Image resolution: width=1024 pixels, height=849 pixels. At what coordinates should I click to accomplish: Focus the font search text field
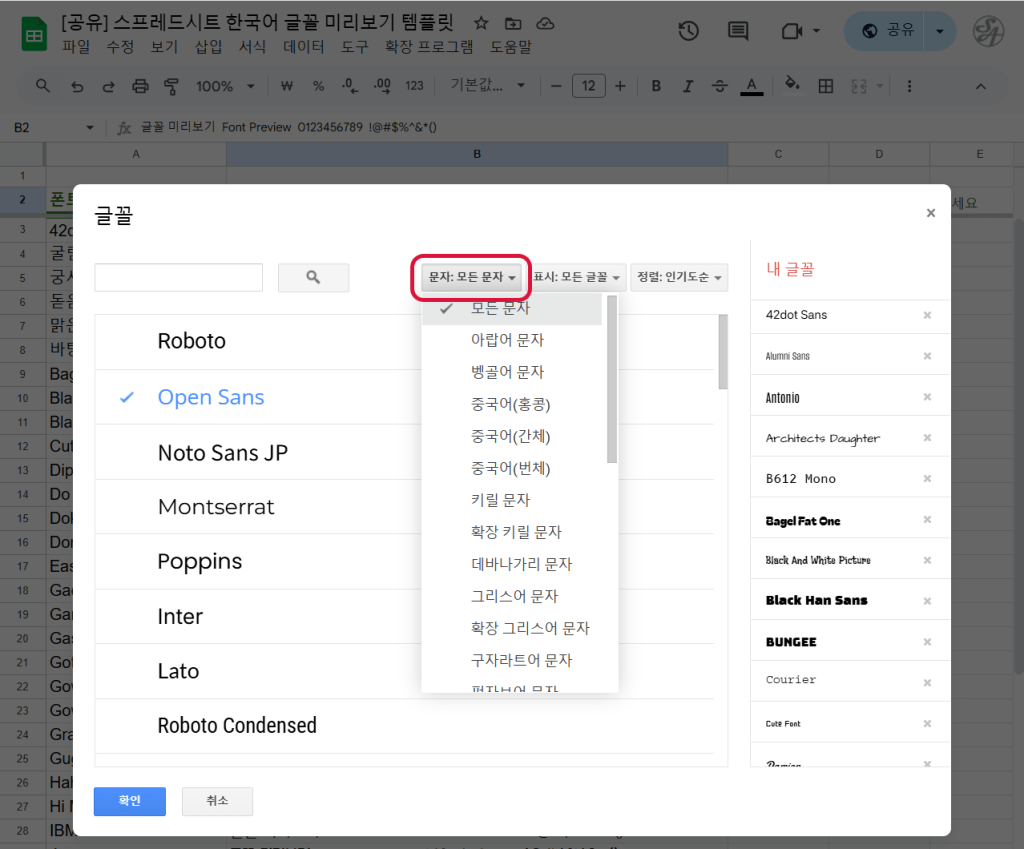coord(178,277)
